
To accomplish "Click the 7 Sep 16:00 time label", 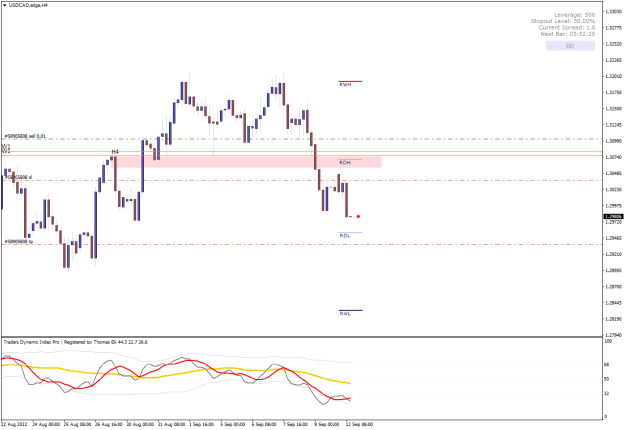I will [296, 424].
